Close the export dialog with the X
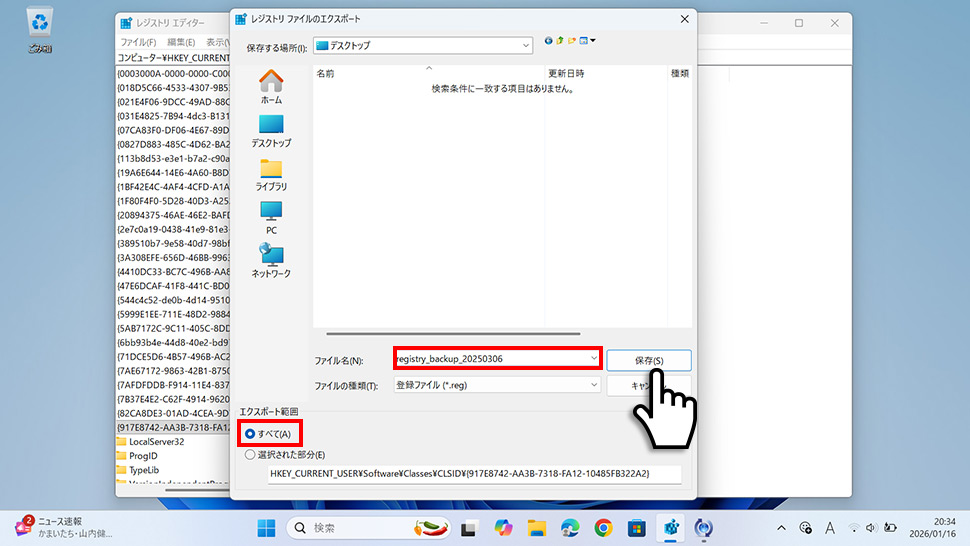Viewport: 970px width, 546px height. coord(684,19)
